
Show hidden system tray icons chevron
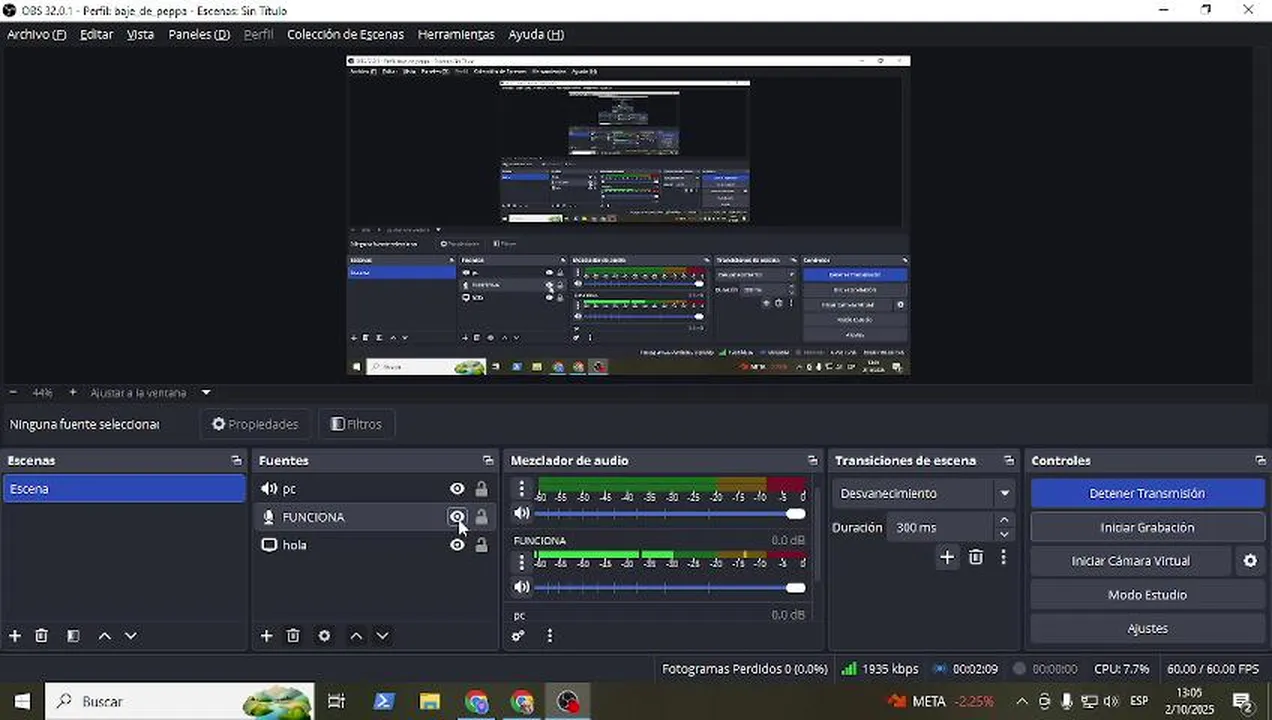(x=1021, y=701)
